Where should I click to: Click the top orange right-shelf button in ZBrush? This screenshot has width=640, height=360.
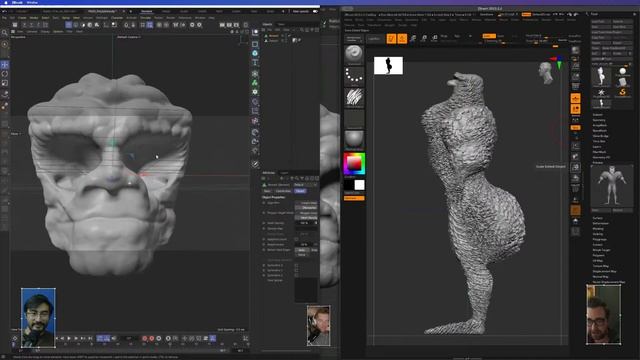576,98
